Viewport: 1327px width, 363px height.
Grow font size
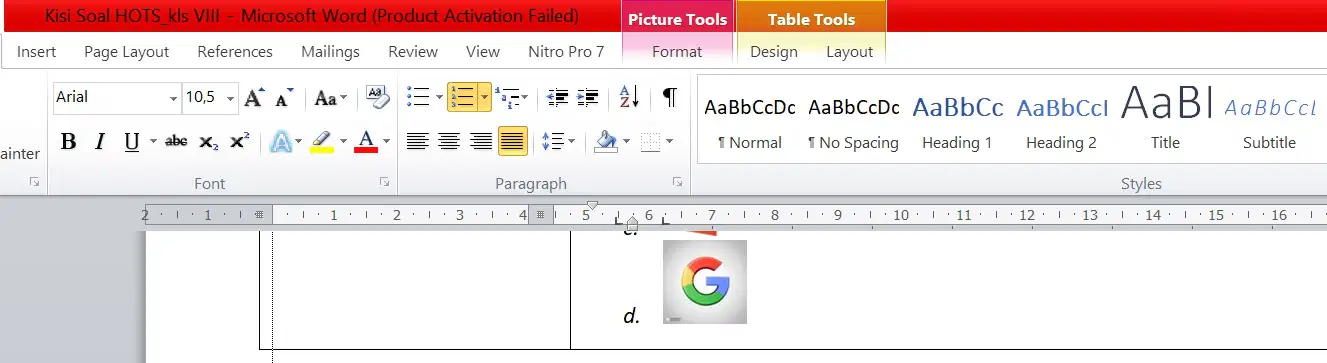[254, 97]
